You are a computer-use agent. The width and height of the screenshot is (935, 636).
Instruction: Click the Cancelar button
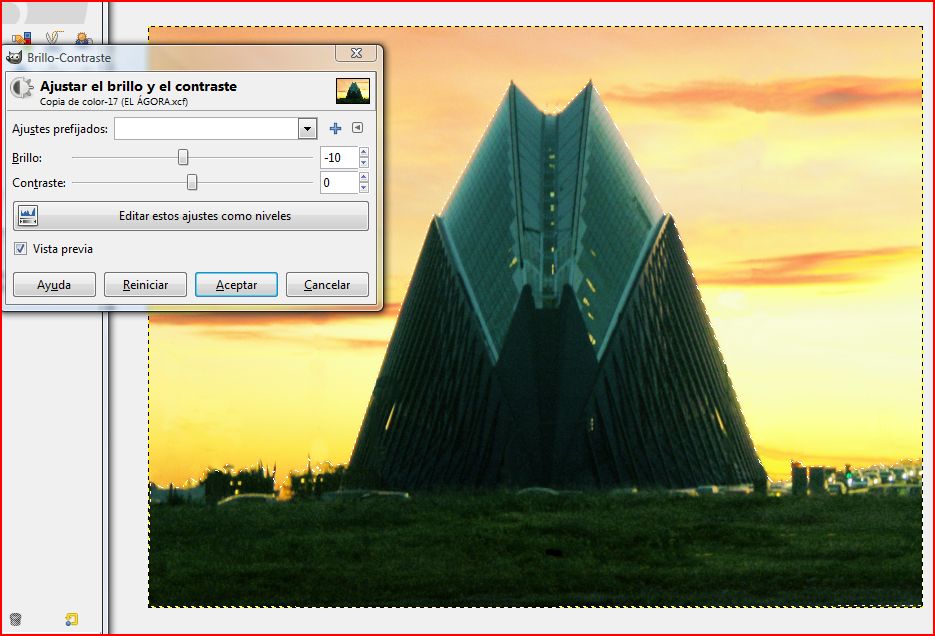click(x=327, y=285)
